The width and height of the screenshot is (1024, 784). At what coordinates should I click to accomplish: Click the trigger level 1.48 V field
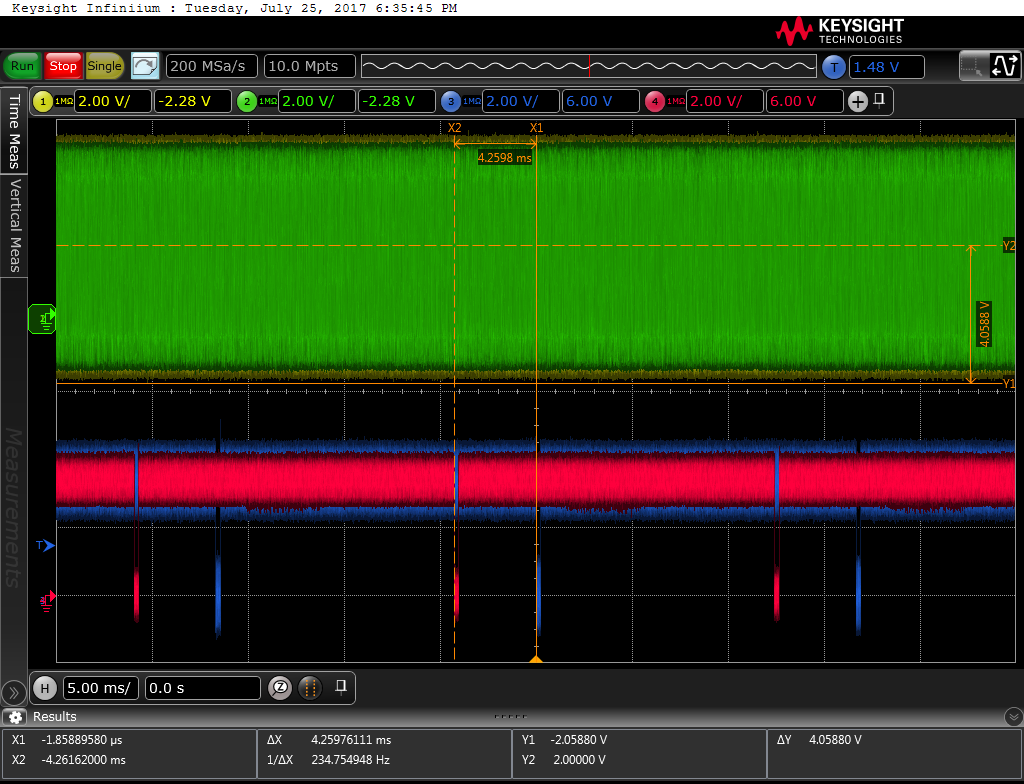[x=886, y=67]
